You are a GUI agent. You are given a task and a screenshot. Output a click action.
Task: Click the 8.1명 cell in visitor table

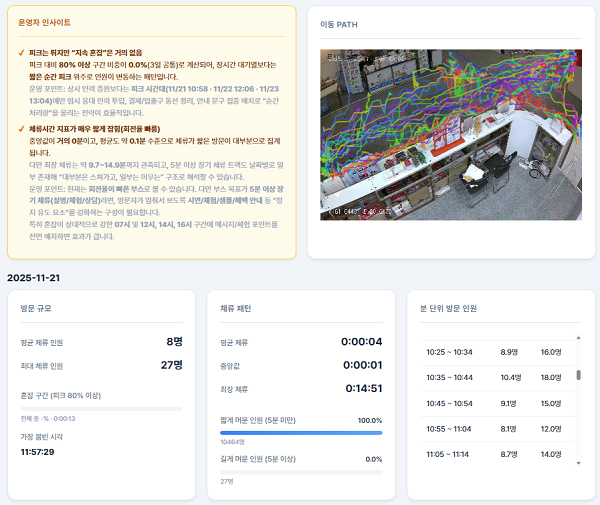click(x=508, y=429)
